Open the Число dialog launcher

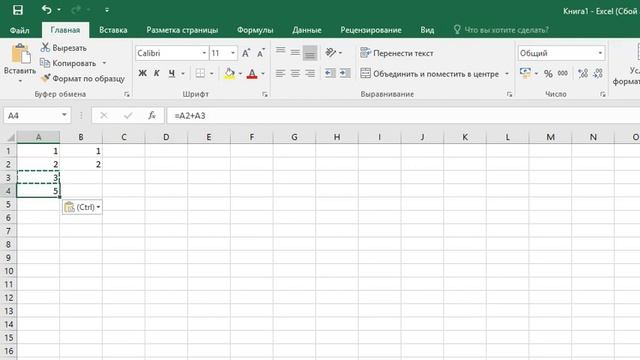coord(603,94)
